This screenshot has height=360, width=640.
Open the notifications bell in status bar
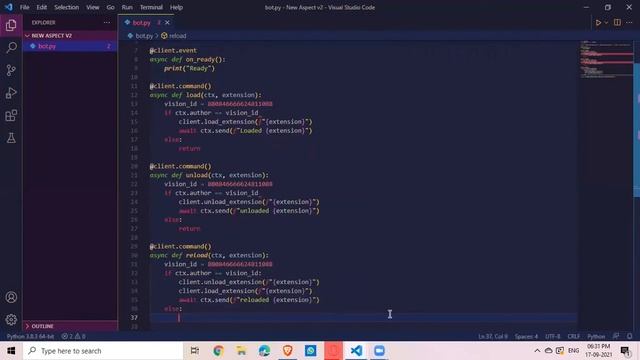point(629,336)
